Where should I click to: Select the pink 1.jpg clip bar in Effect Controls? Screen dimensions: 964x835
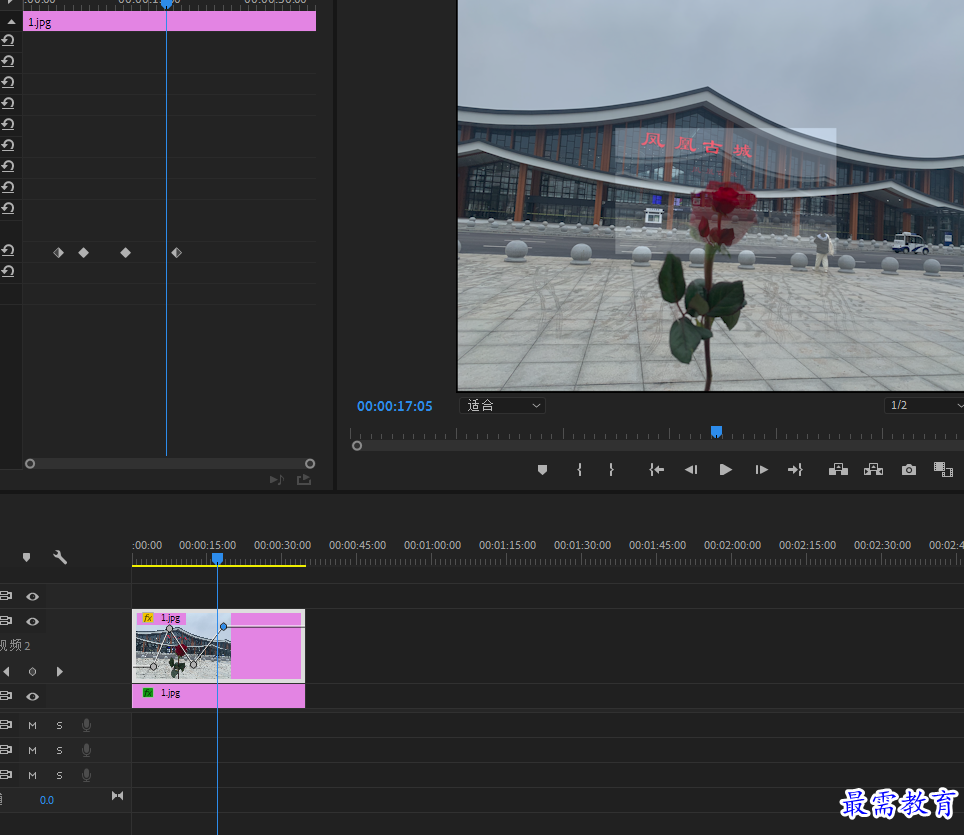(170, 22)
